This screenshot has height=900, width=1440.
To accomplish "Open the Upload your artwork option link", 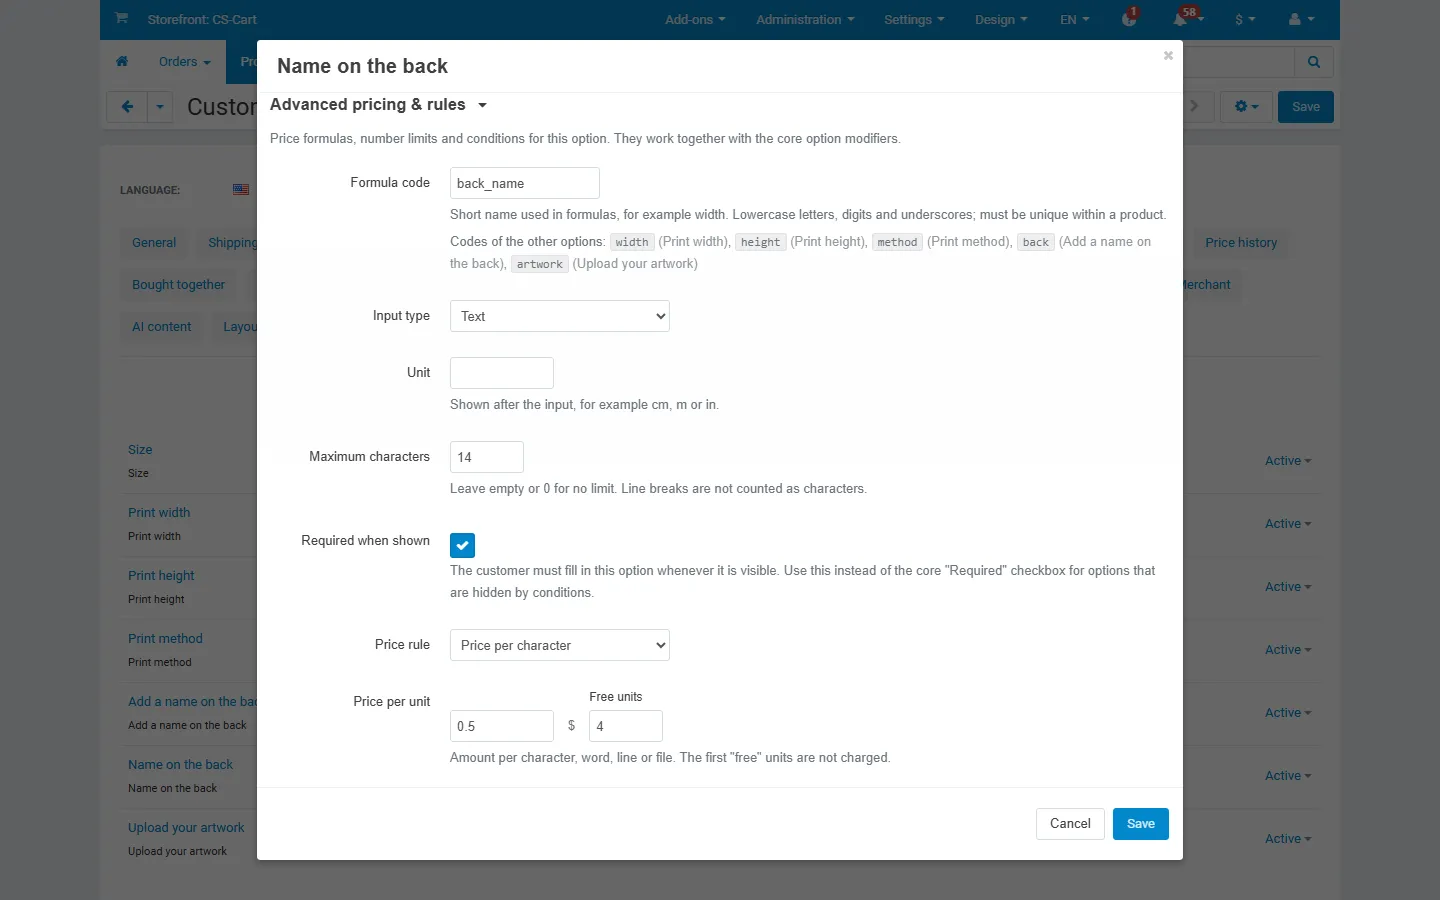I will (186, 828).
